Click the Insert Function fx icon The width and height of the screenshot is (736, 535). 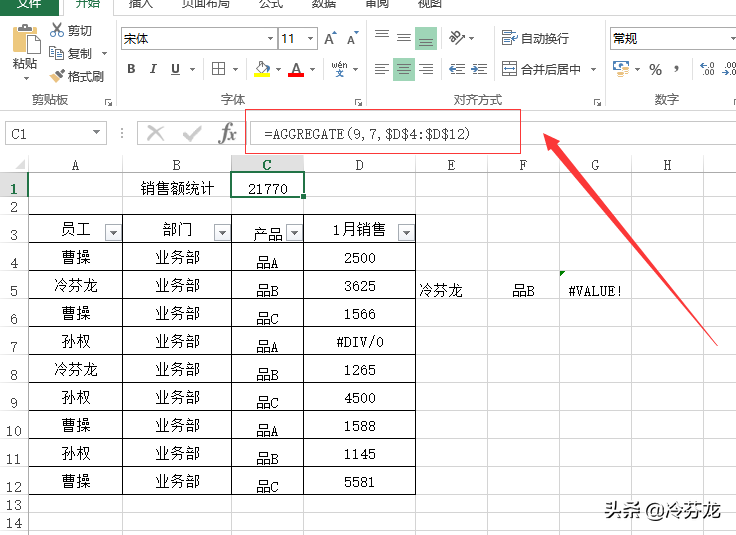(227, 133)
